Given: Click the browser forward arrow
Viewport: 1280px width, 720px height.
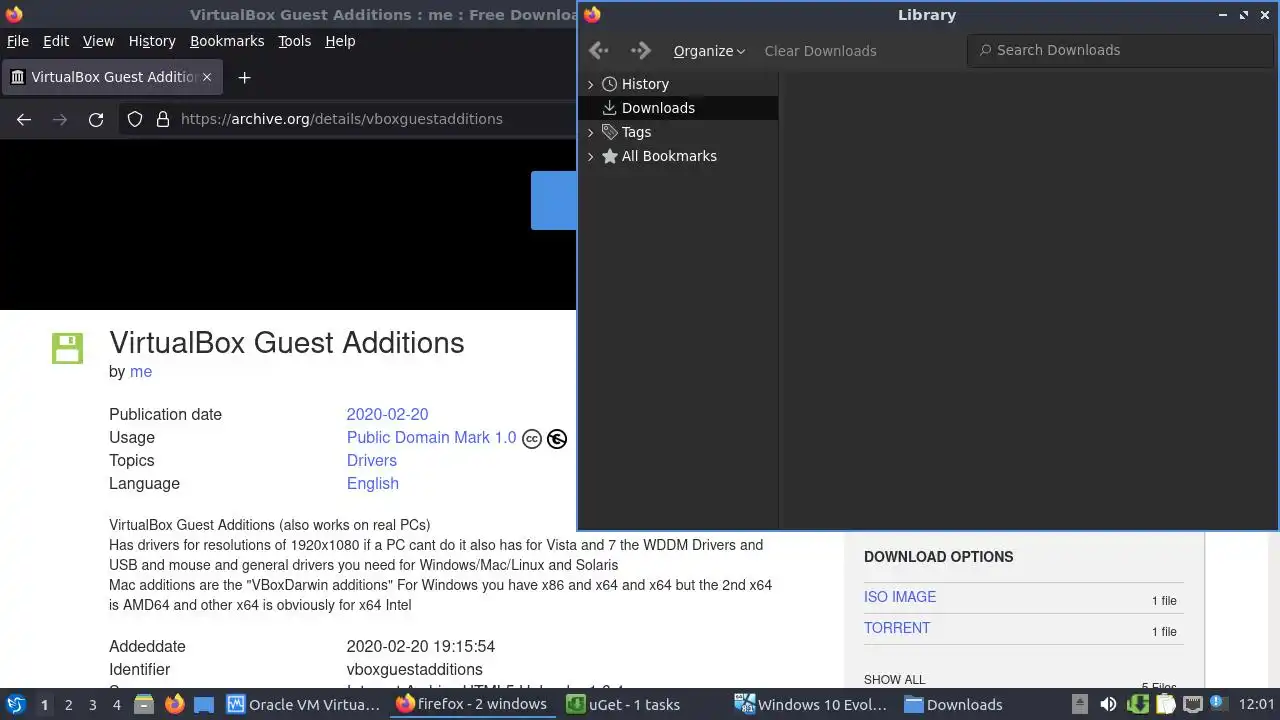Looking at the screenshot, I should pyautogui.click(x=60, y=119).
